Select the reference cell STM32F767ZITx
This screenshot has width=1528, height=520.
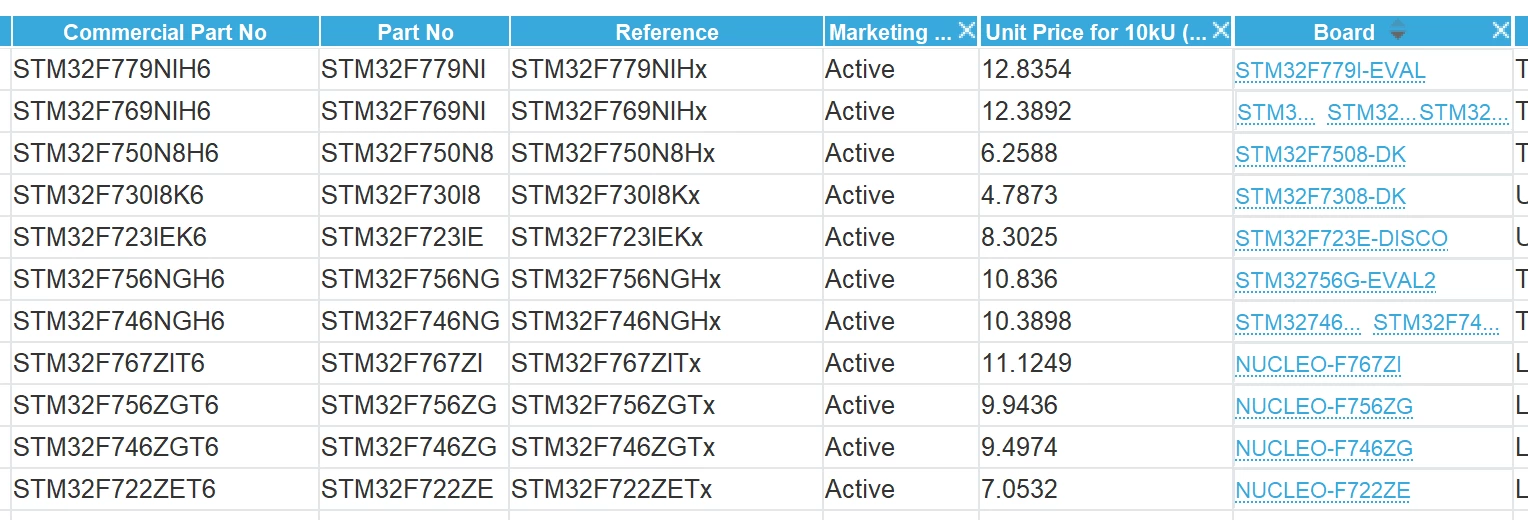tap(606, 364)
